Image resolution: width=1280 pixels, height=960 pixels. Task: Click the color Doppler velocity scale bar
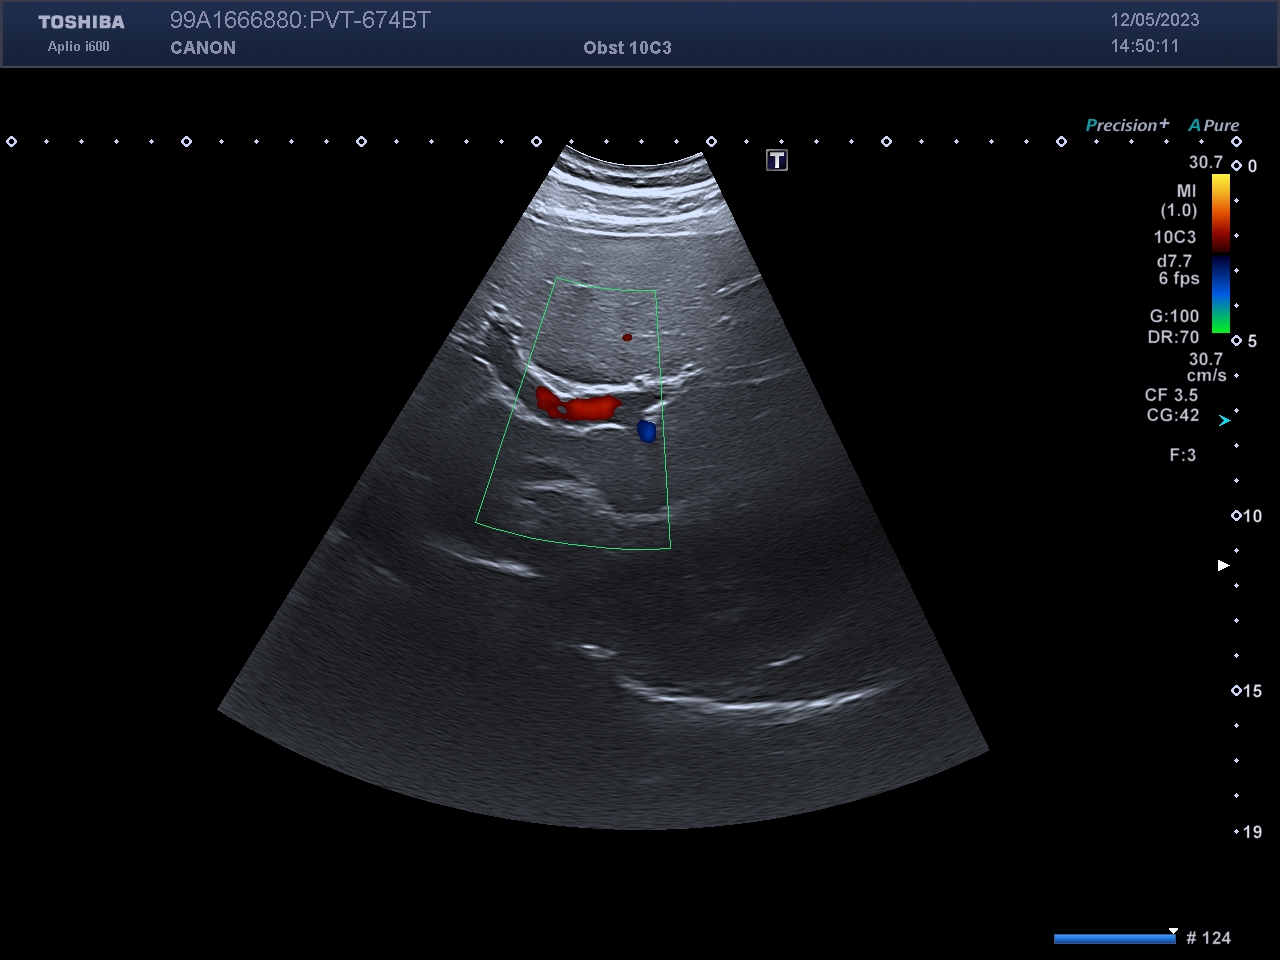point(1221,254)
